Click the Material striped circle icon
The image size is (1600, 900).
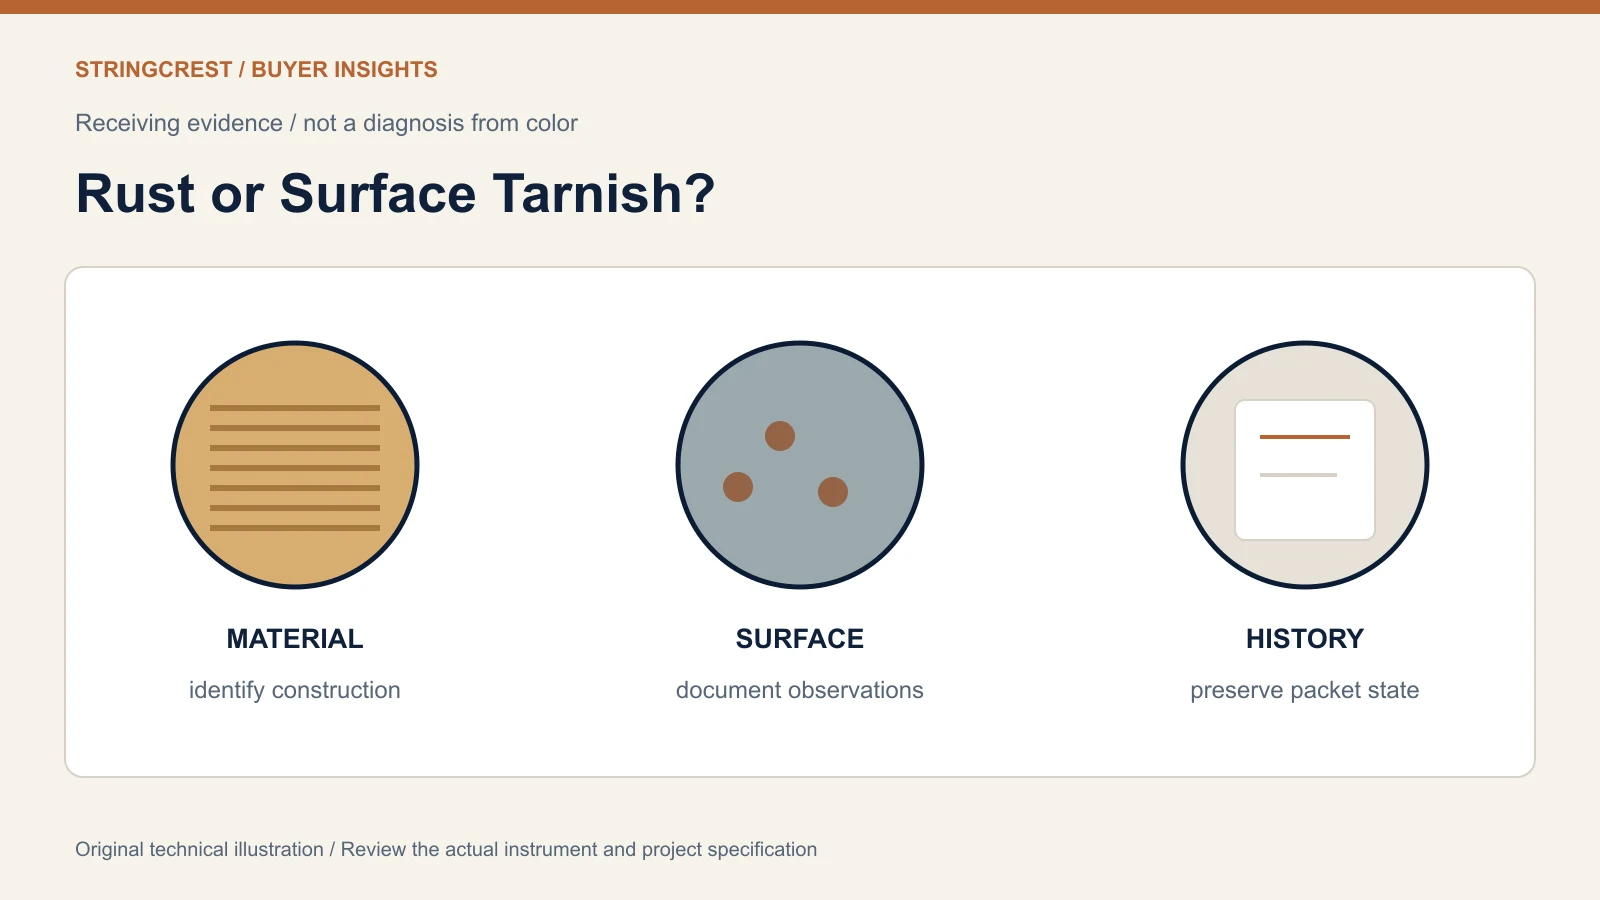point(295,465)
